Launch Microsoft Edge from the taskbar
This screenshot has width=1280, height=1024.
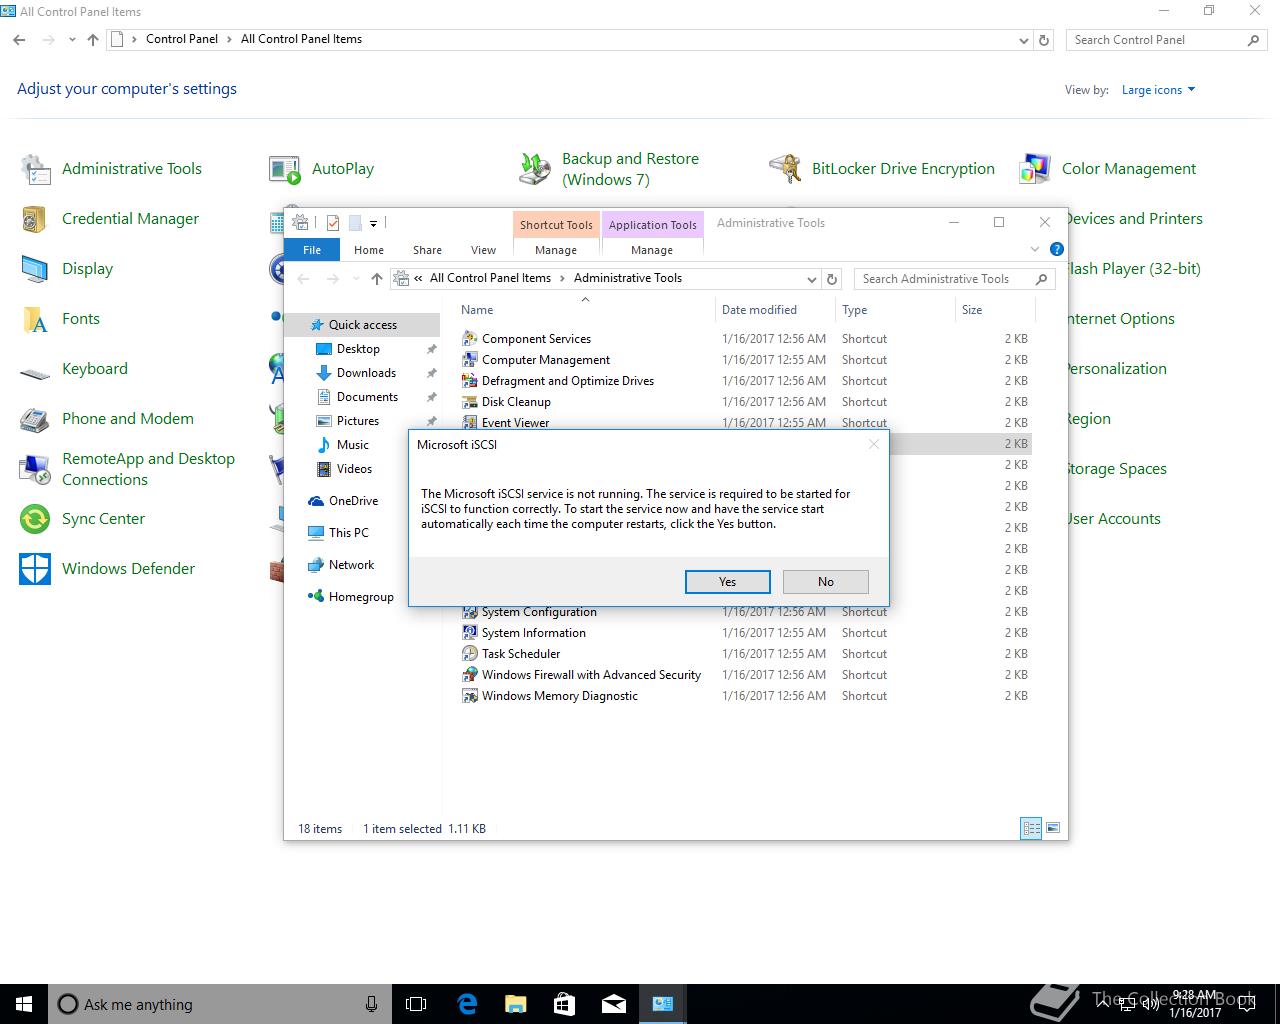point(467,1004)
